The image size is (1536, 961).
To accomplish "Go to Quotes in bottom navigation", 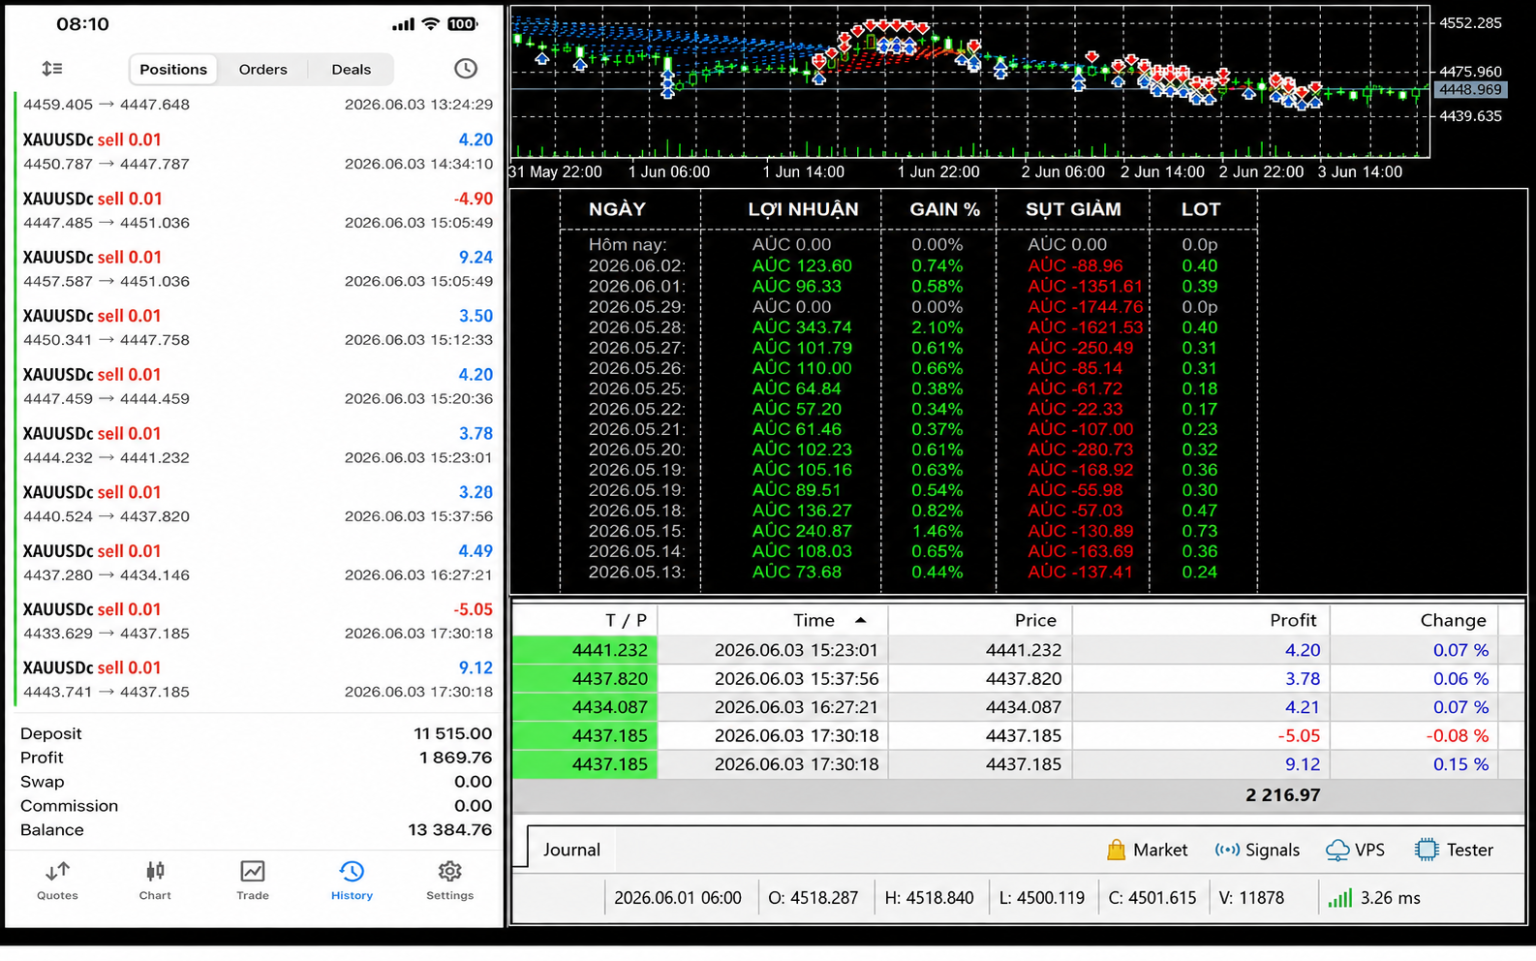I will click(57, 881).
